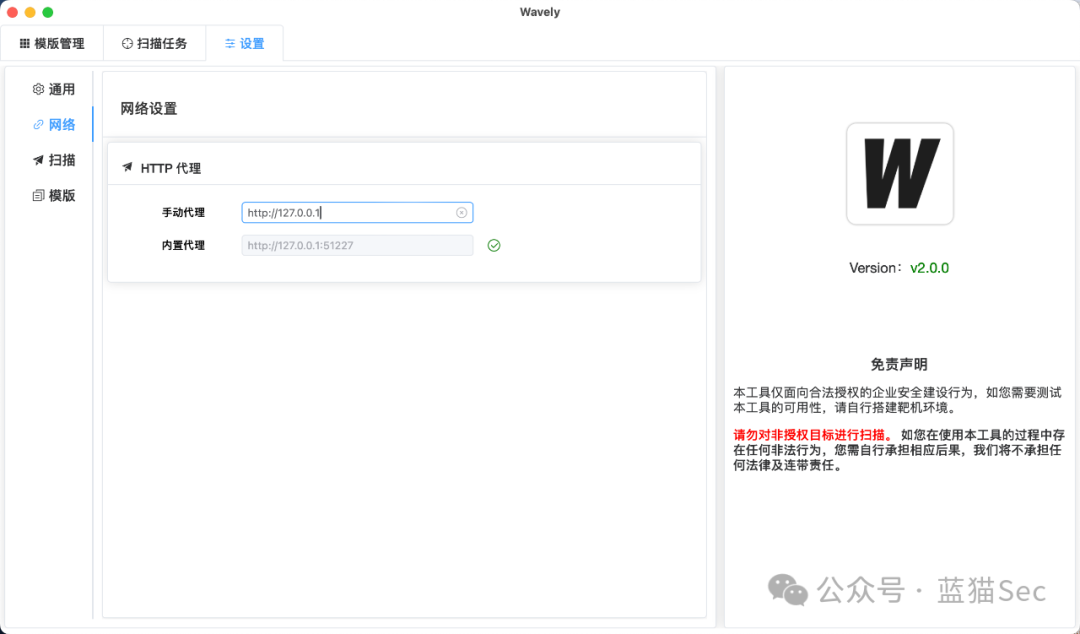This screenshot has height=634, width=1080.
Task: Click the 手动代理 label
Action: pyautogui.click(x=183, y=213)
